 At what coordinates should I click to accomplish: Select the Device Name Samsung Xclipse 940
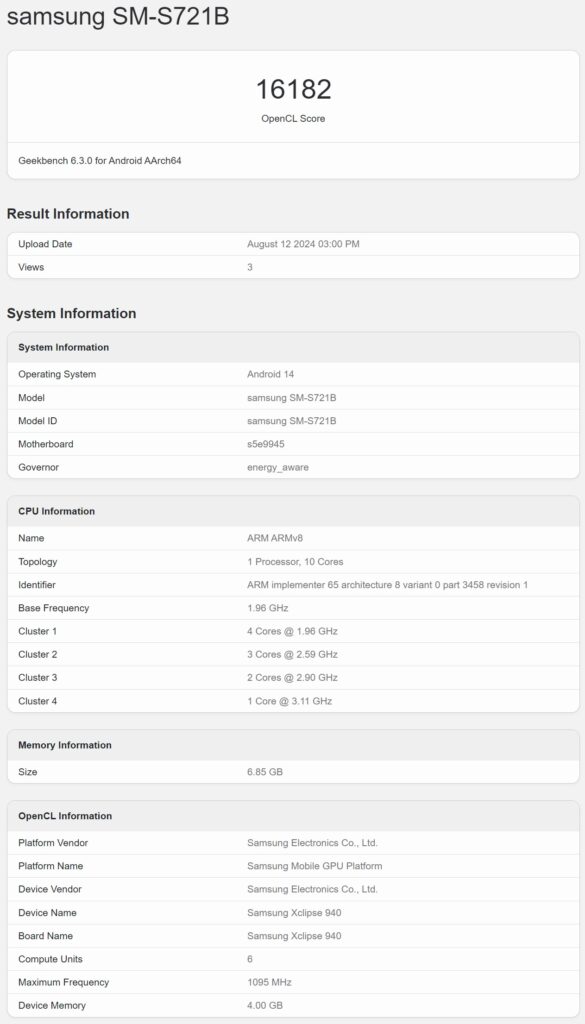pyautogui.click(x=294, y=913)
